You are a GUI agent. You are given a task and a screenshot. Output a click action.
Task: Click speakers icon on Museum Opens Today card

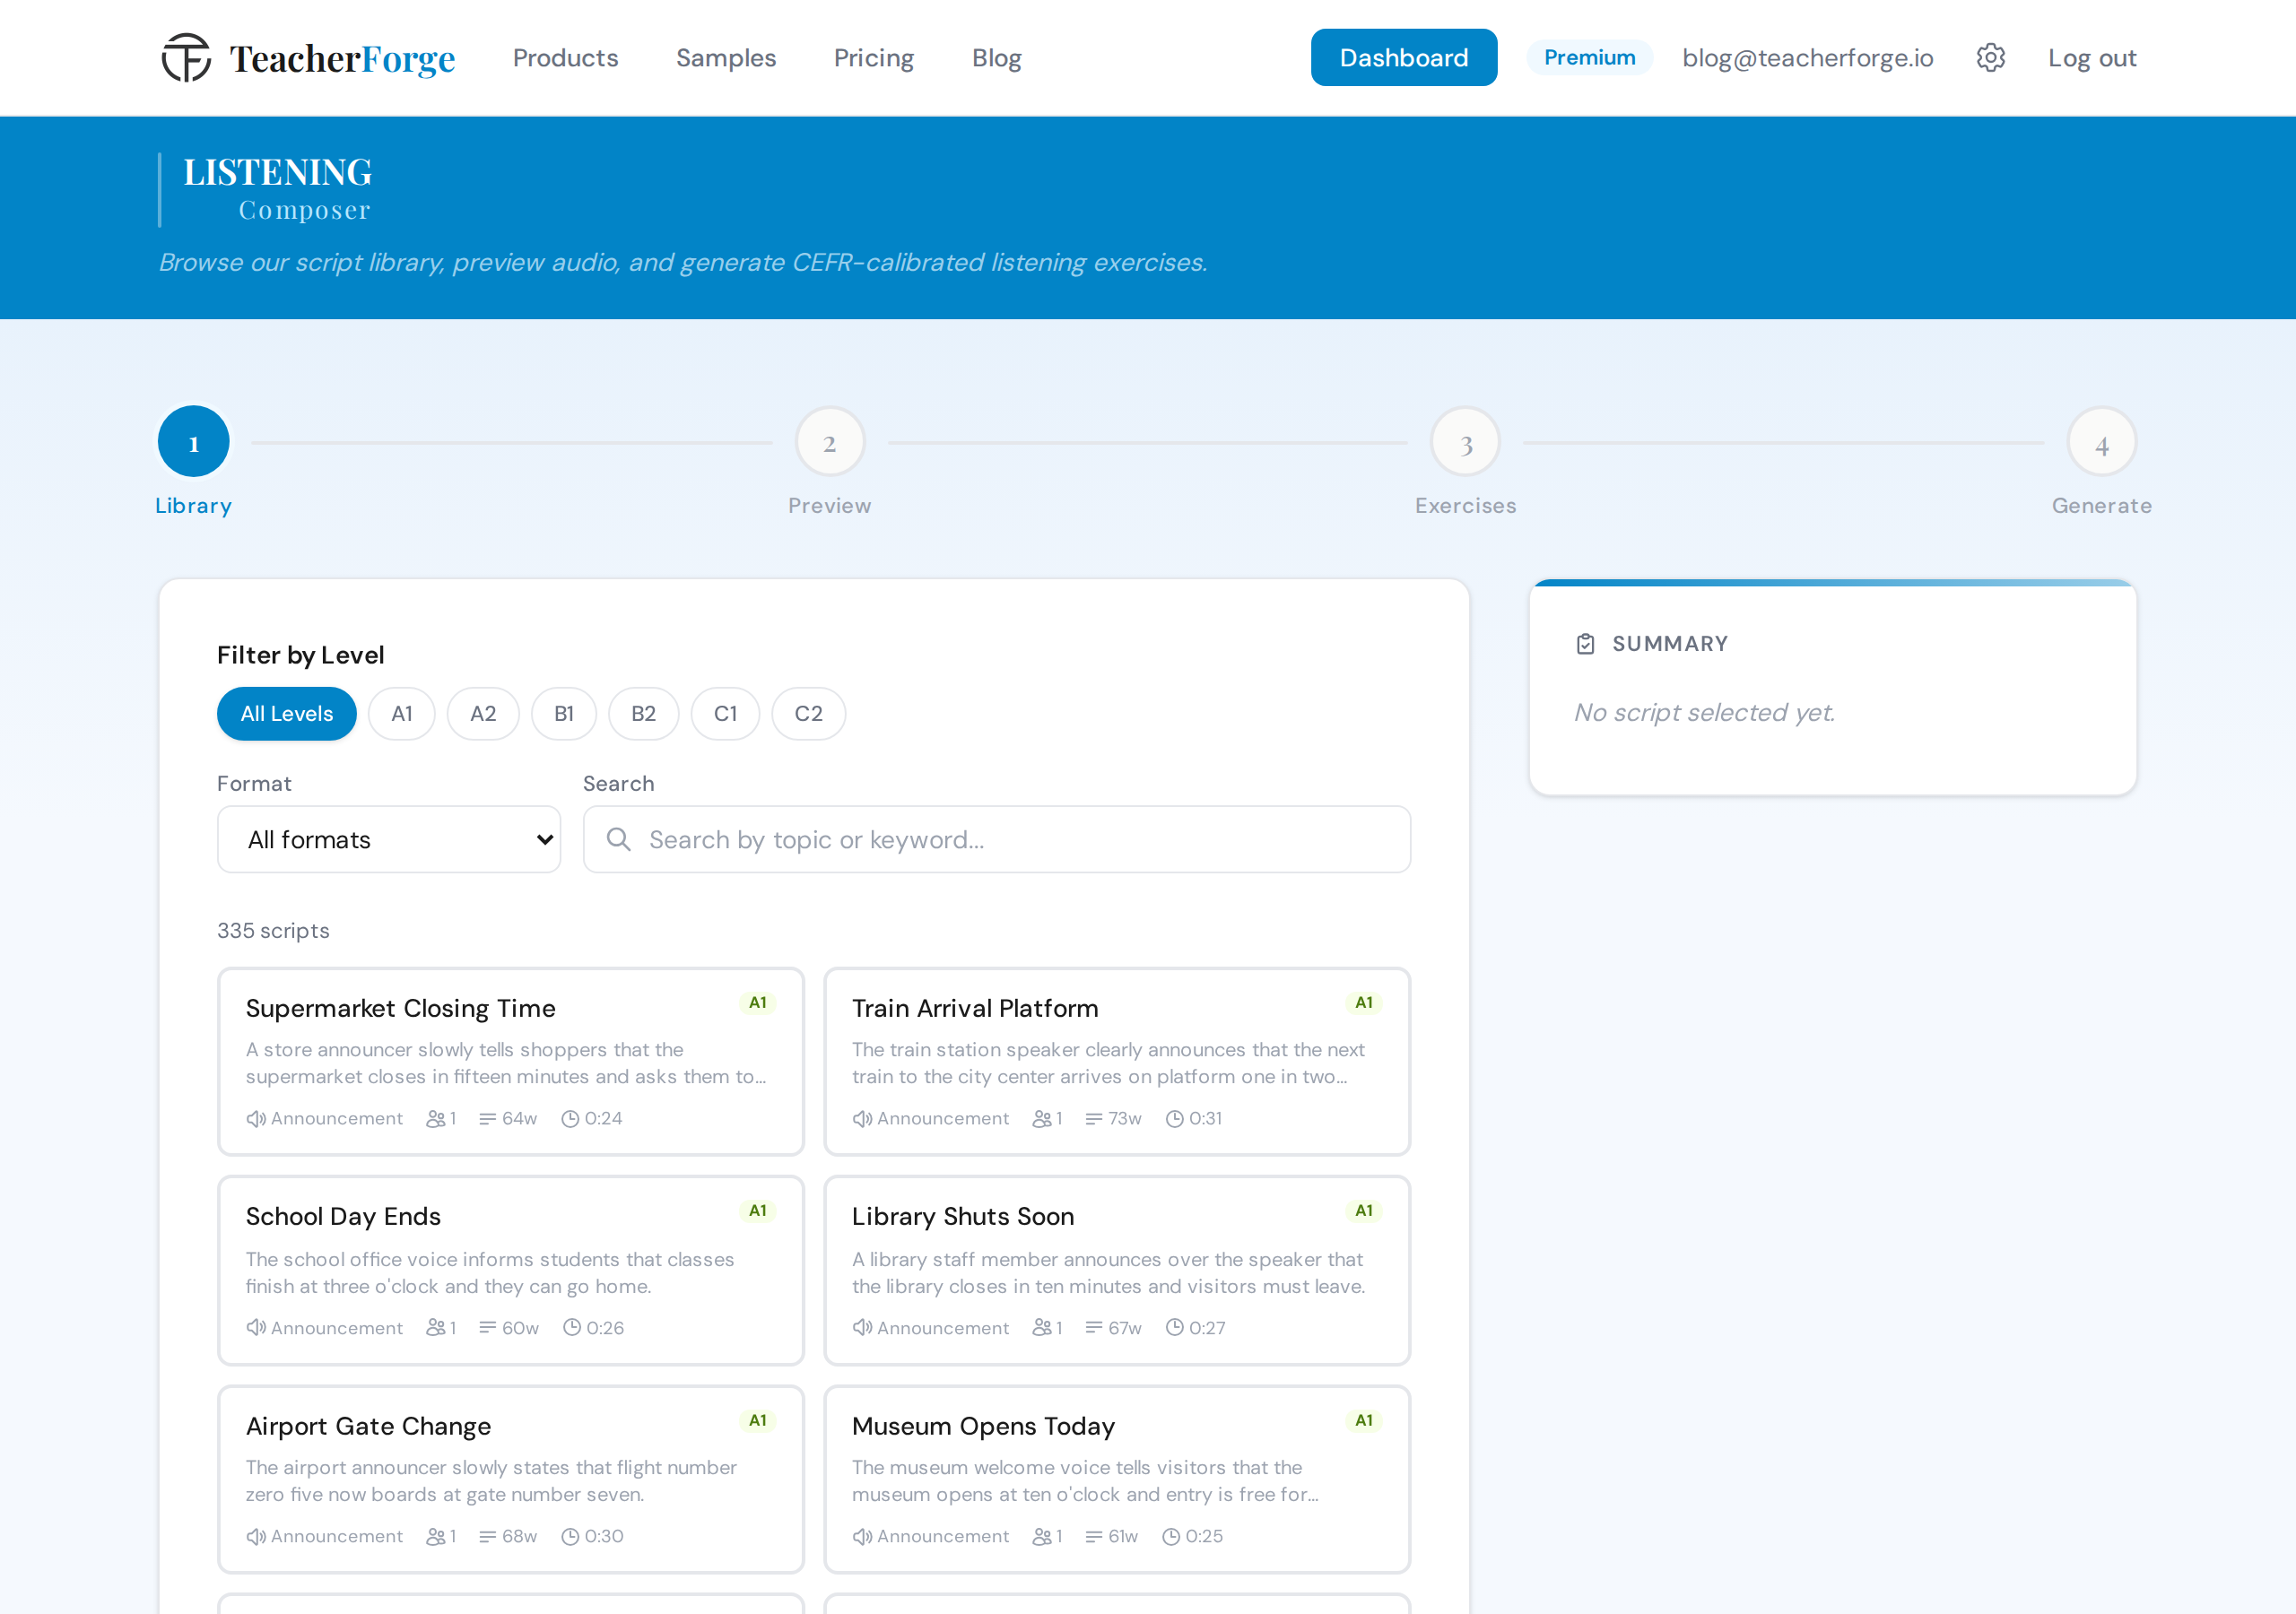tap(1042, 1536)
